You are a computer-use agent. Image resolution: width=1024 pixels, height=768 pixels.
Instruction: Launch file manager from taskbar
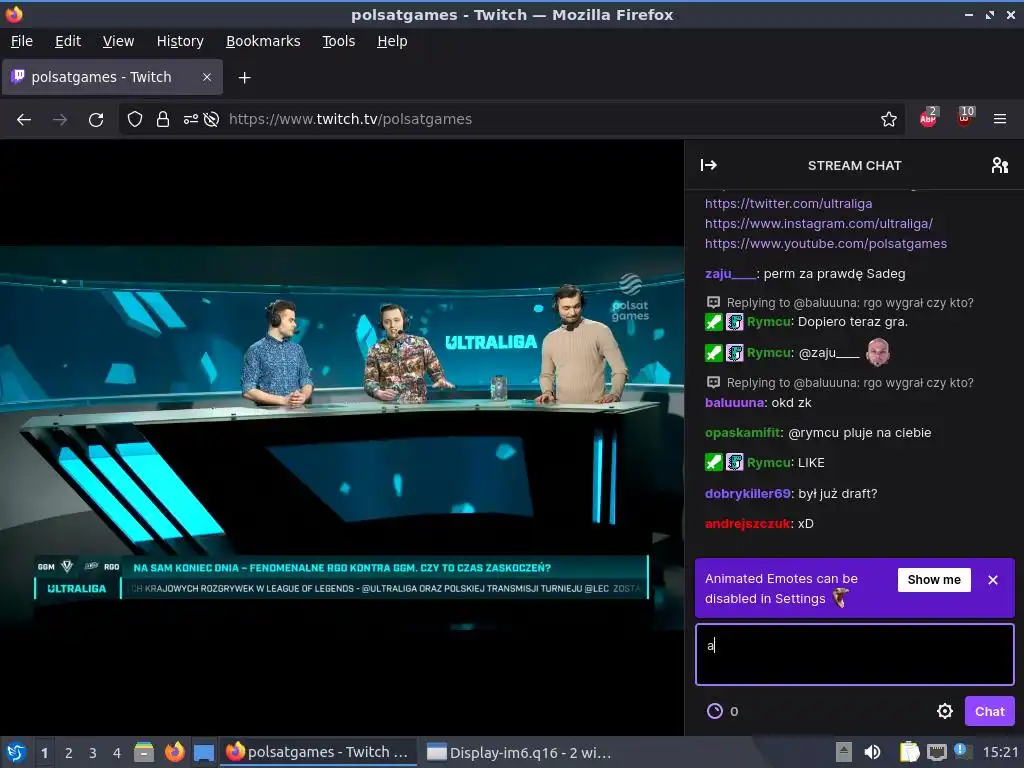pyautogui.click(x=144, y=752)
